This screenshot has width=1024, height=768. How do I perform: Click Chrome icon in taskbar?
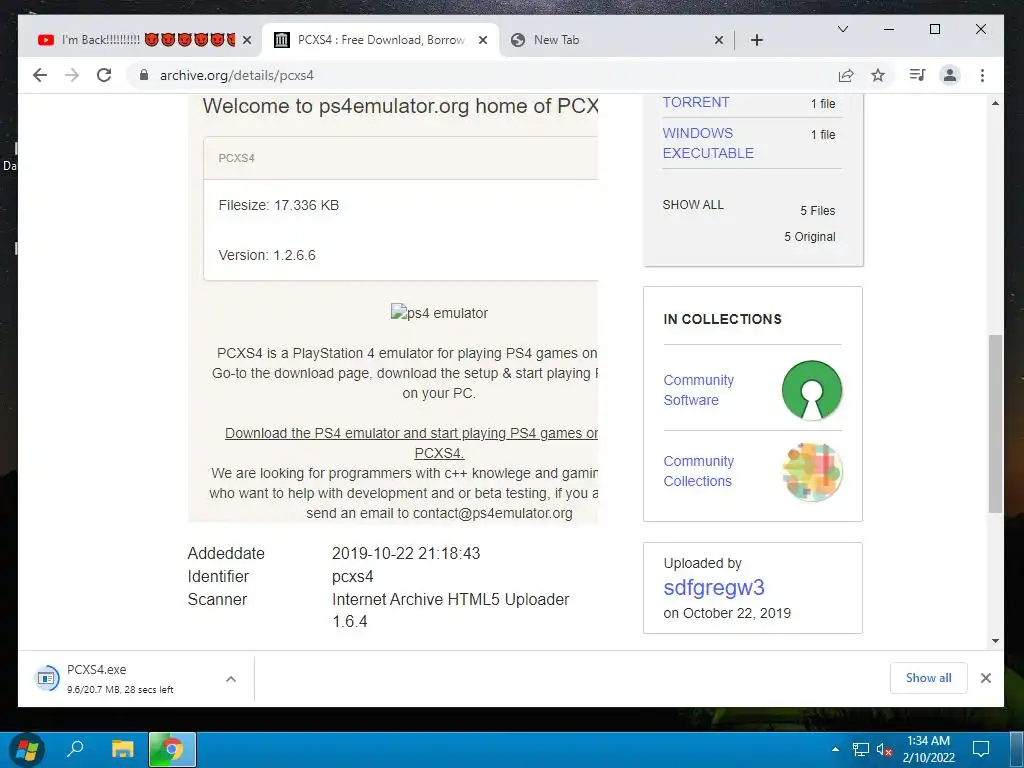[172, 749]
